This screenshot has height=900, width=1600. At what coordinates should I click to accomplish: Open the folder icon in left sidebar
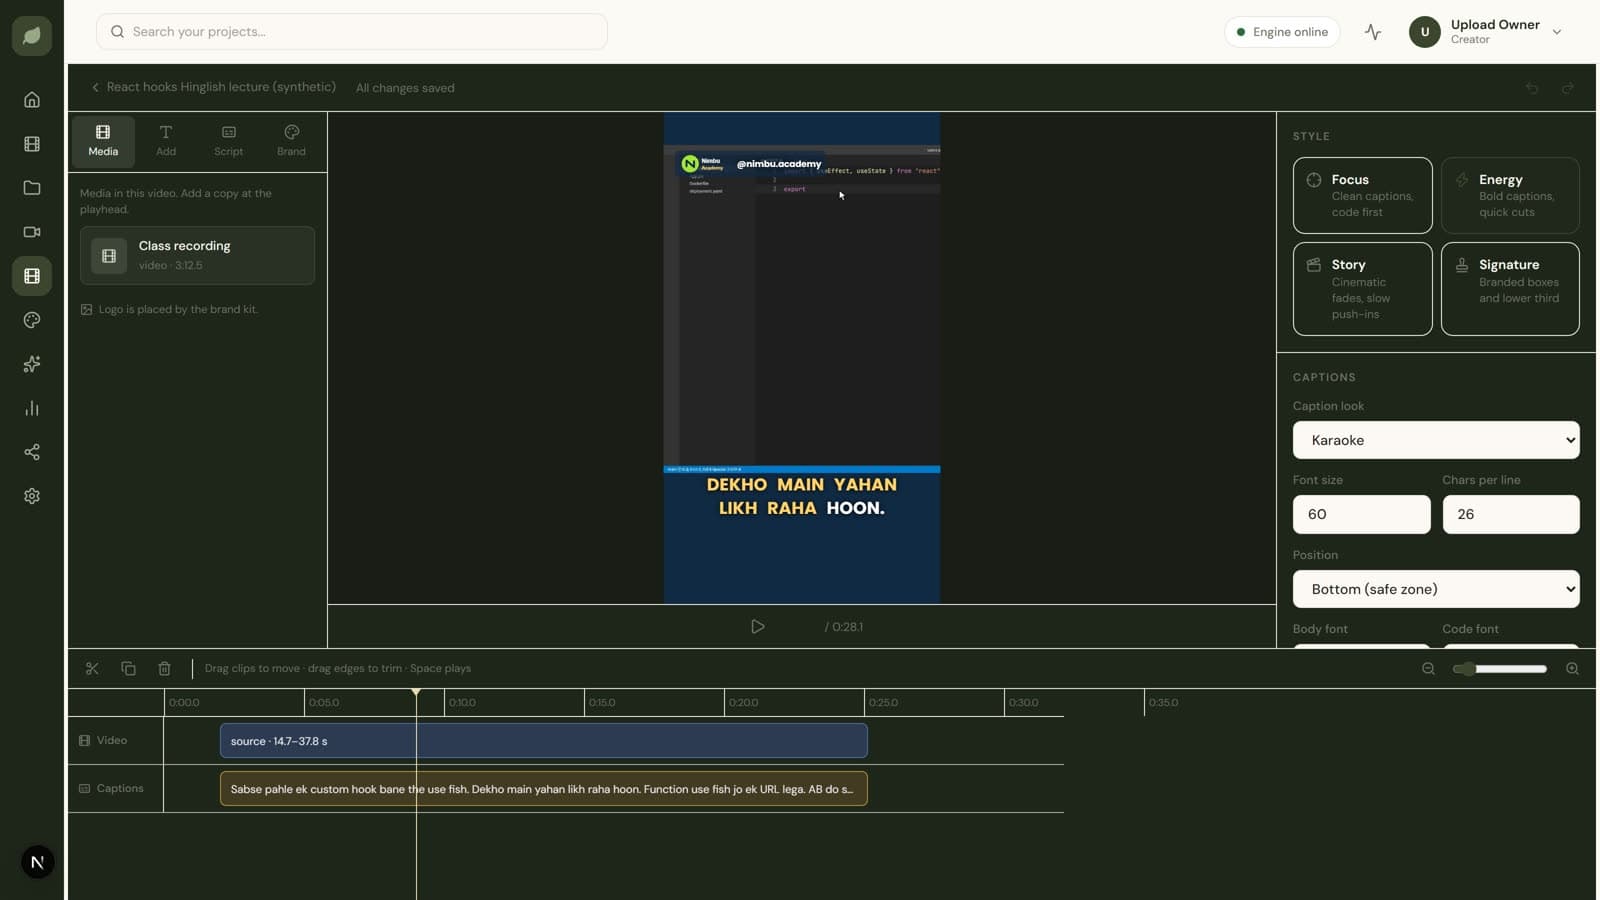click(x=32, y=188)
